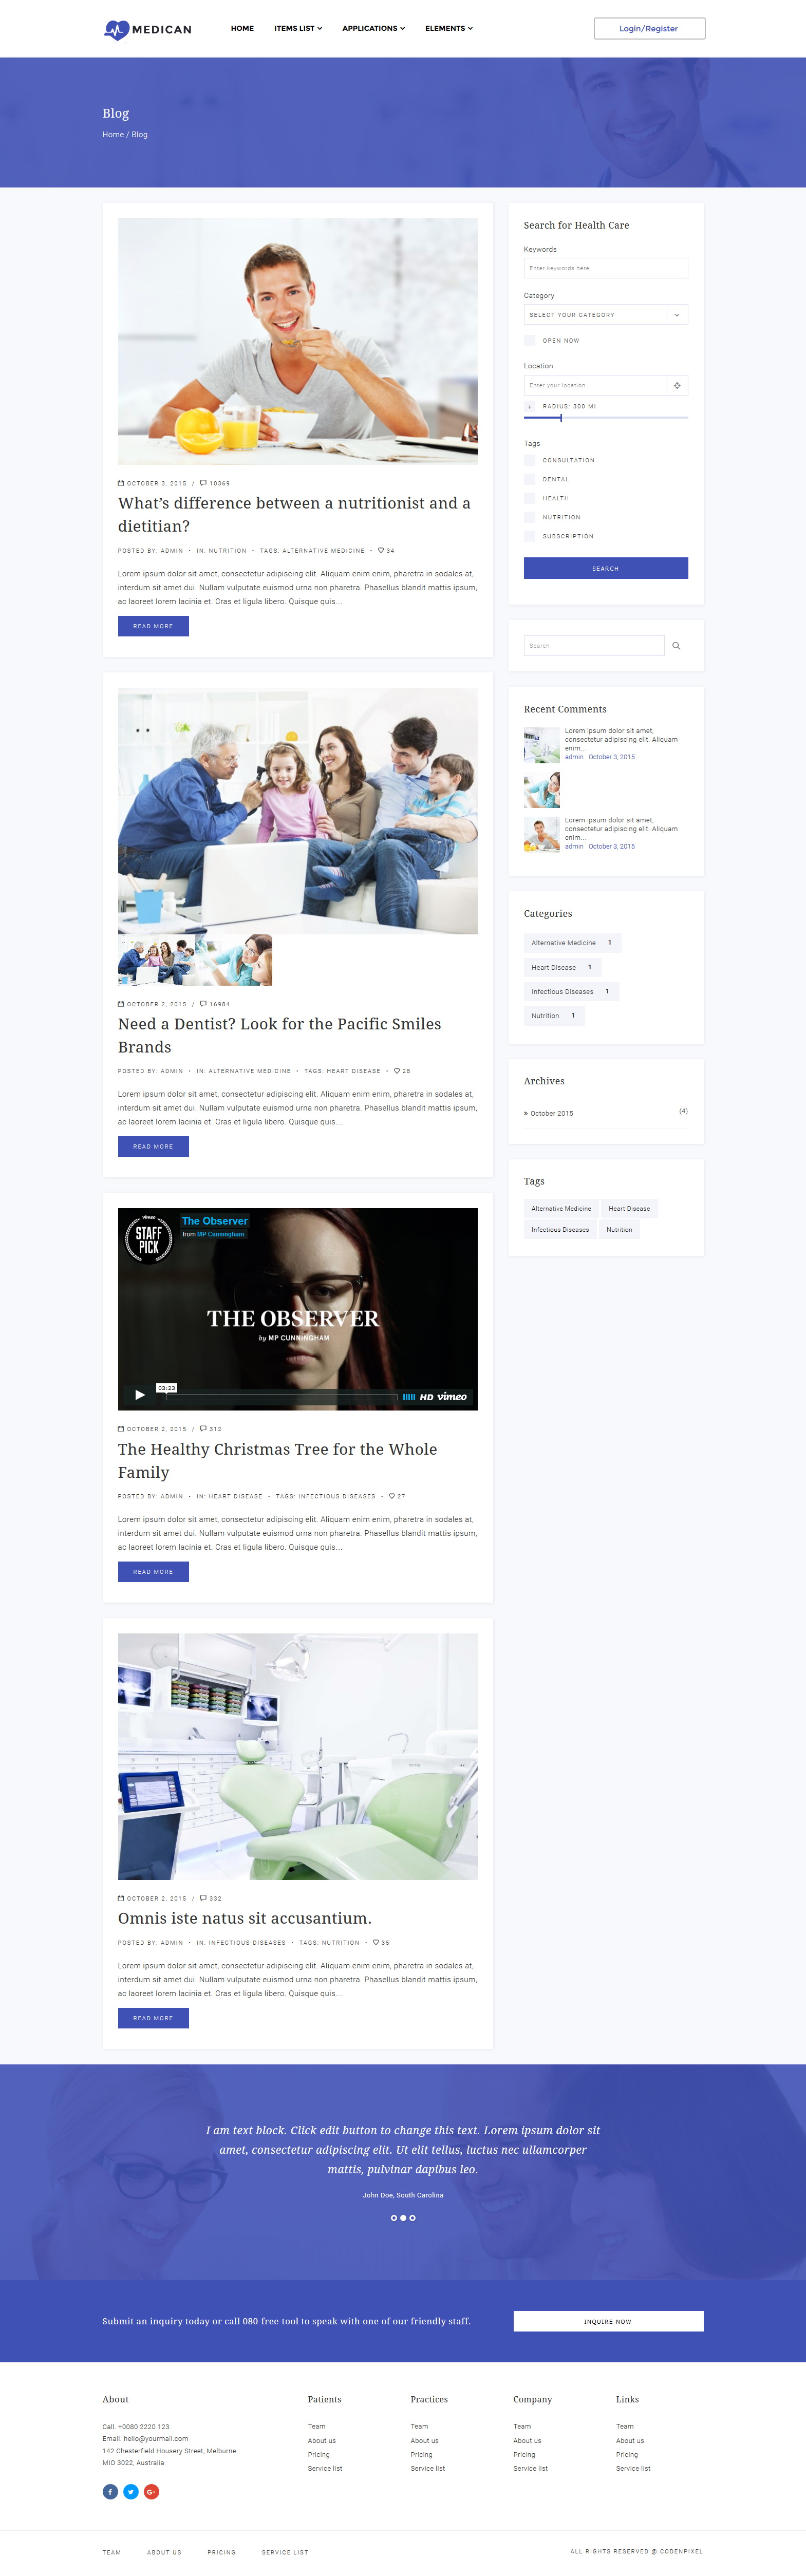Screen dimensions: 806x2576
Task: Click comment icon showing 10369
Action: [x=203, y=482]
